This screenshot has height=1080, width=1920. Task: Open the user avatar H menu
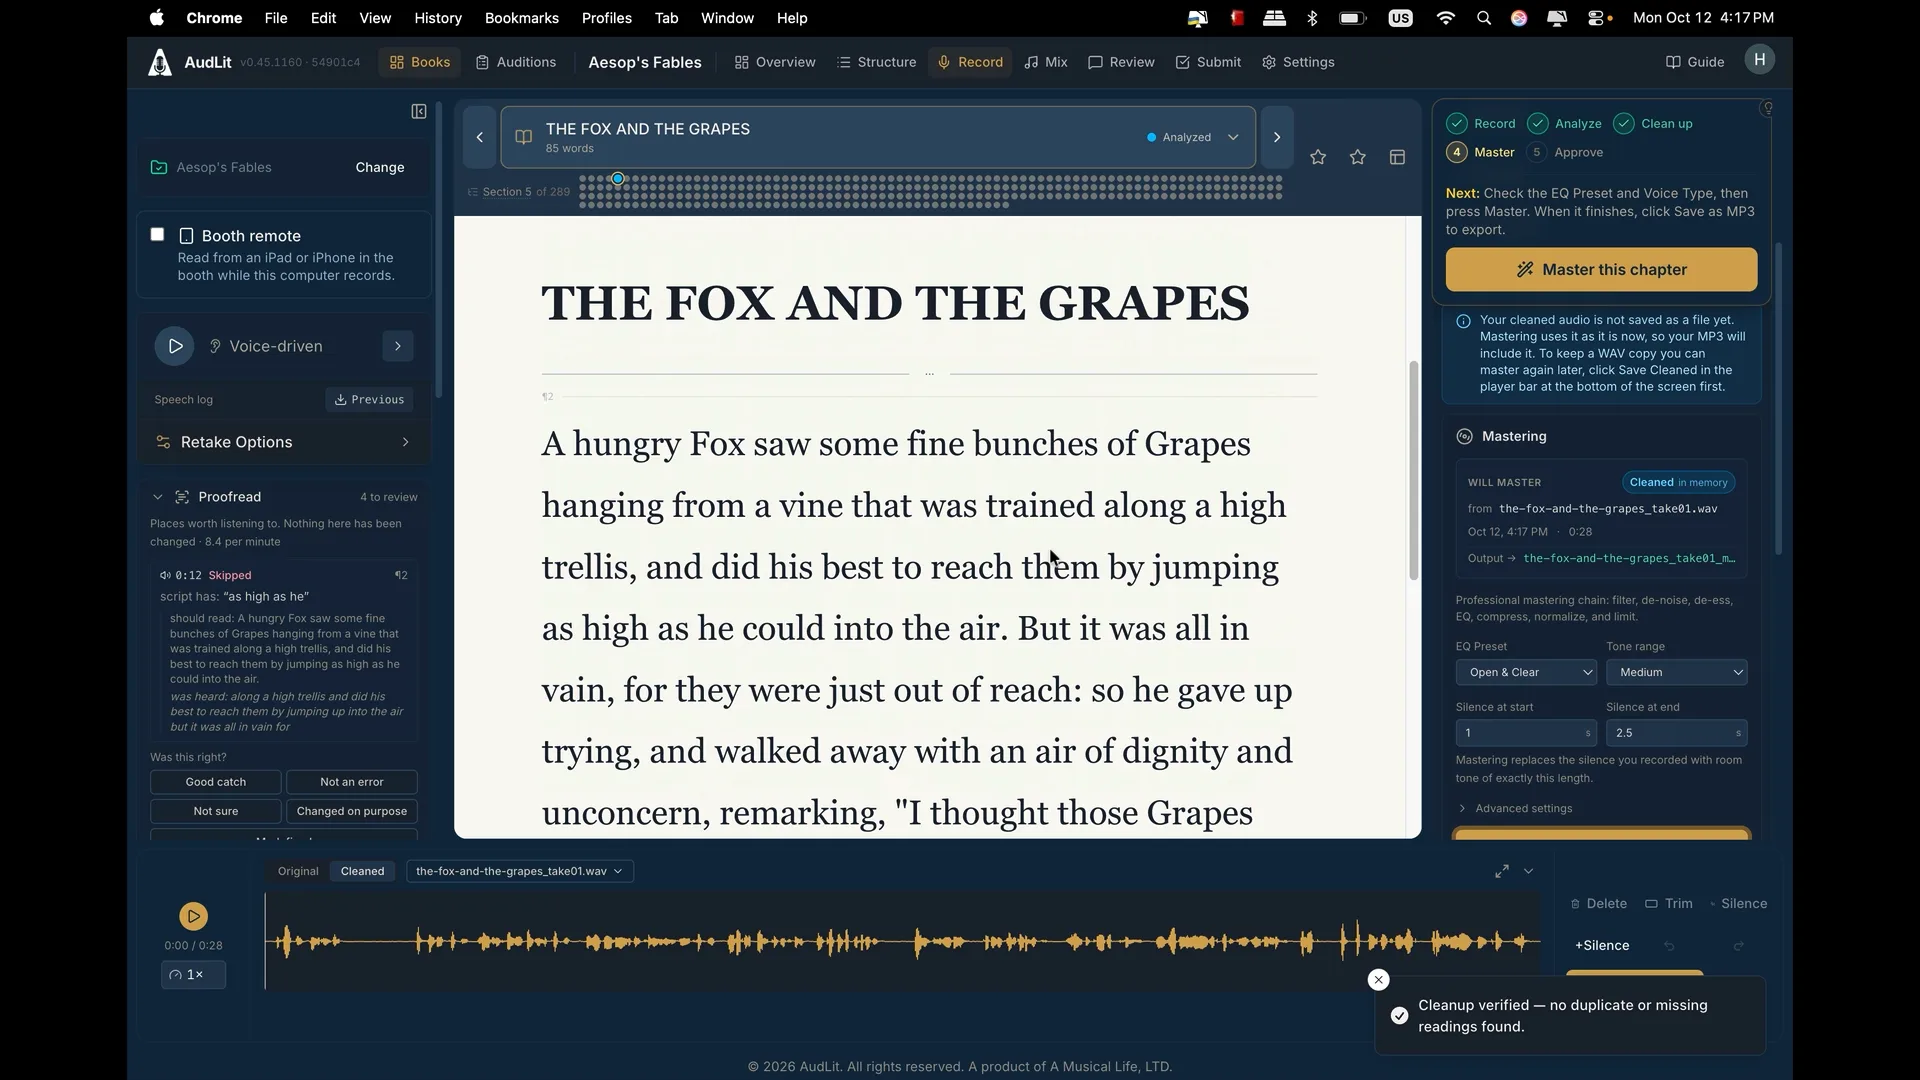[x=1760, y=60]
